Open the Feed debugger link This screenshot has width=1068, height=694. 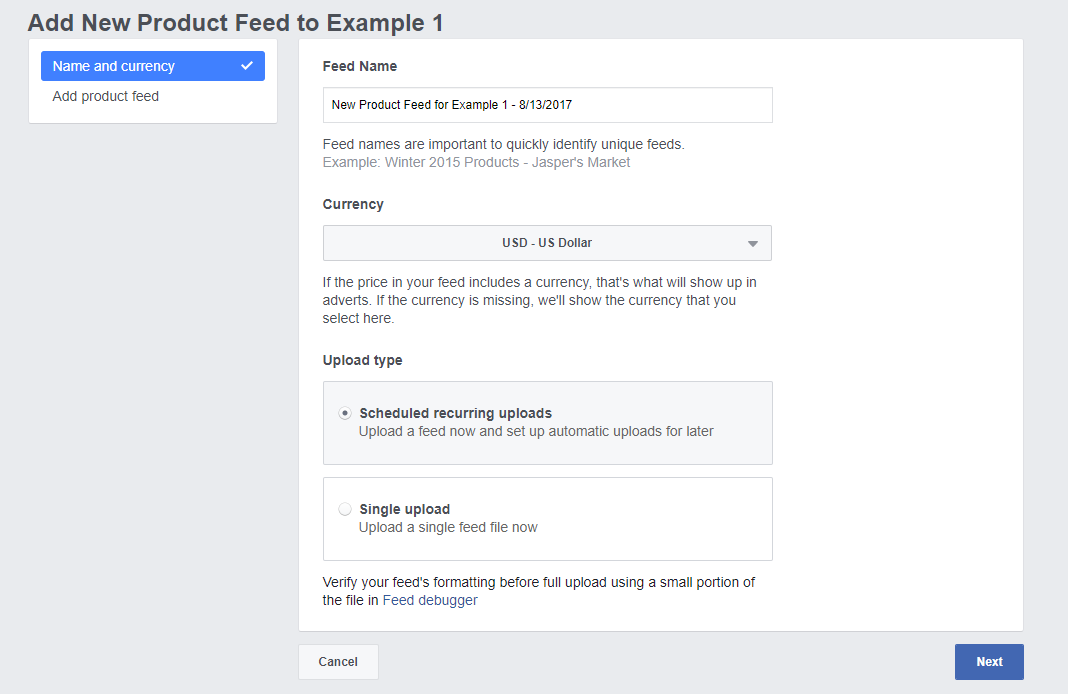point(430,601)
